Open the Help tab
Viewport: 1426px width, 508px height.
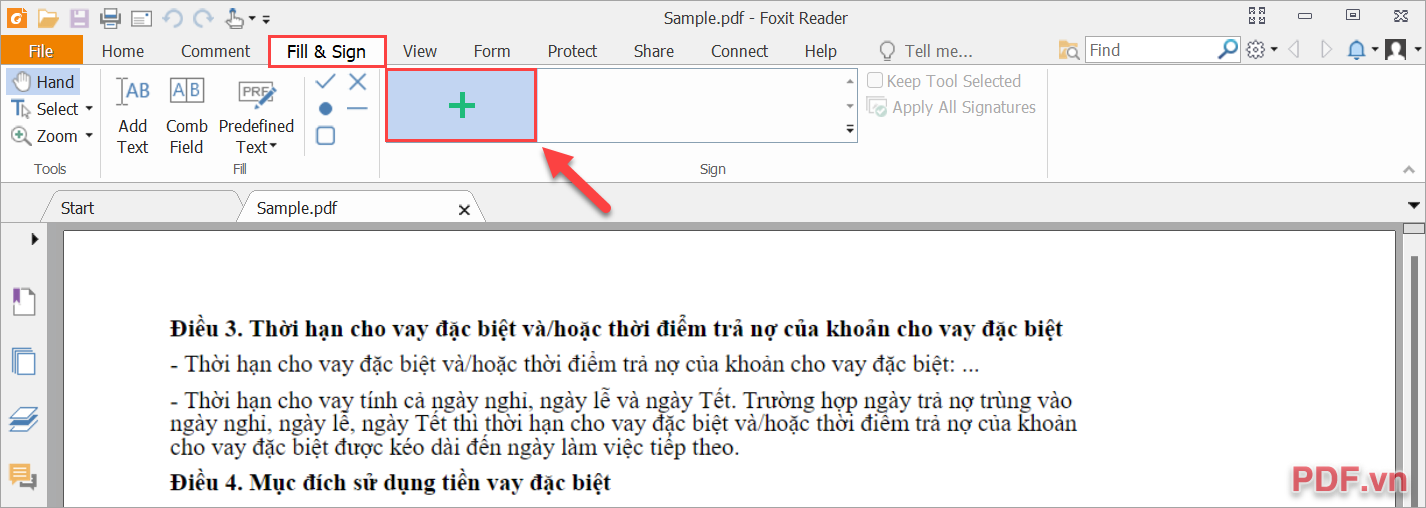tap(821, 51)
